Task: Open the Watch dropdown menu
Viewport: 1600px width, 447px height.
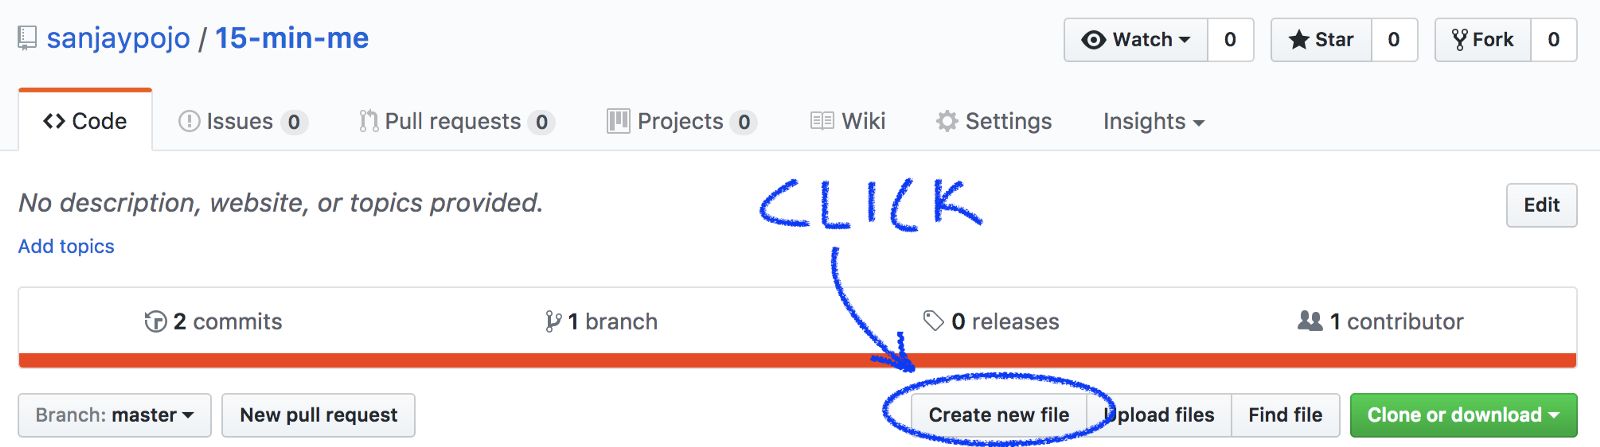Action: coord(1136,40)
